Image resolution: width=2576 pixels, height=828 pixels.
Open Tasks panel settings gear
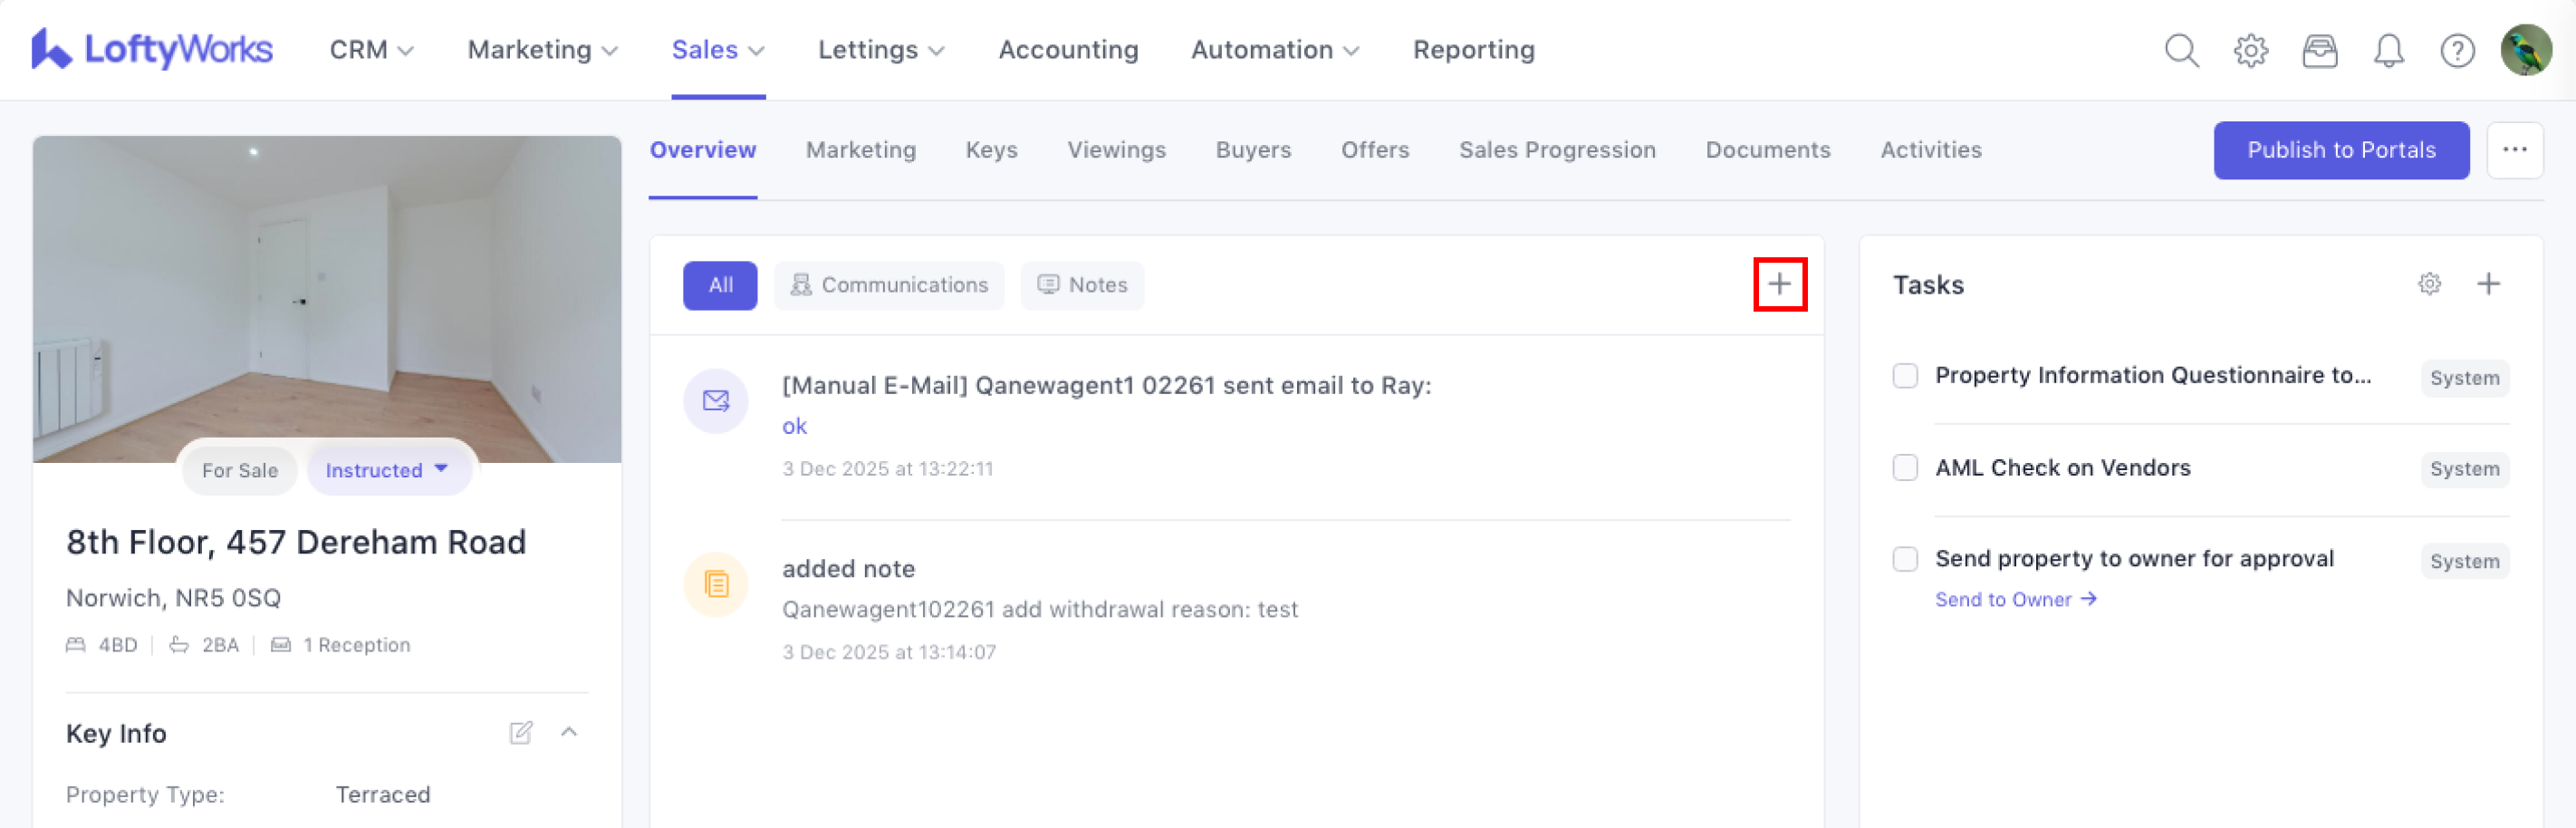[x=2429, y=285]
